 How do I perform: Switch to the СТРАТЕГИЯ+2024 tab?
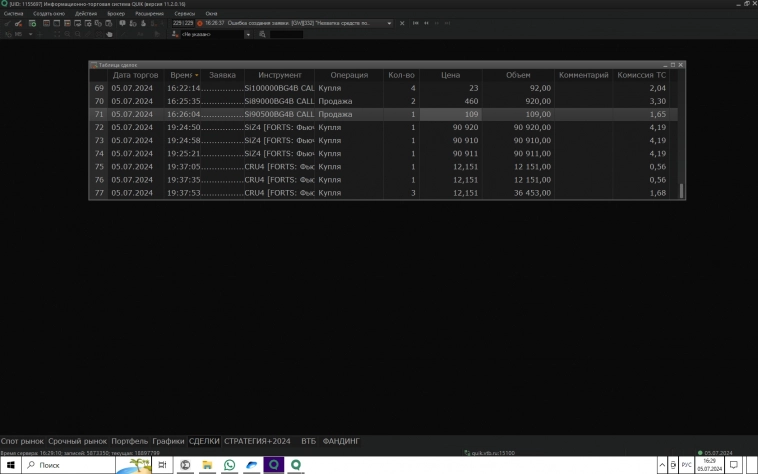tap(257, 441)
